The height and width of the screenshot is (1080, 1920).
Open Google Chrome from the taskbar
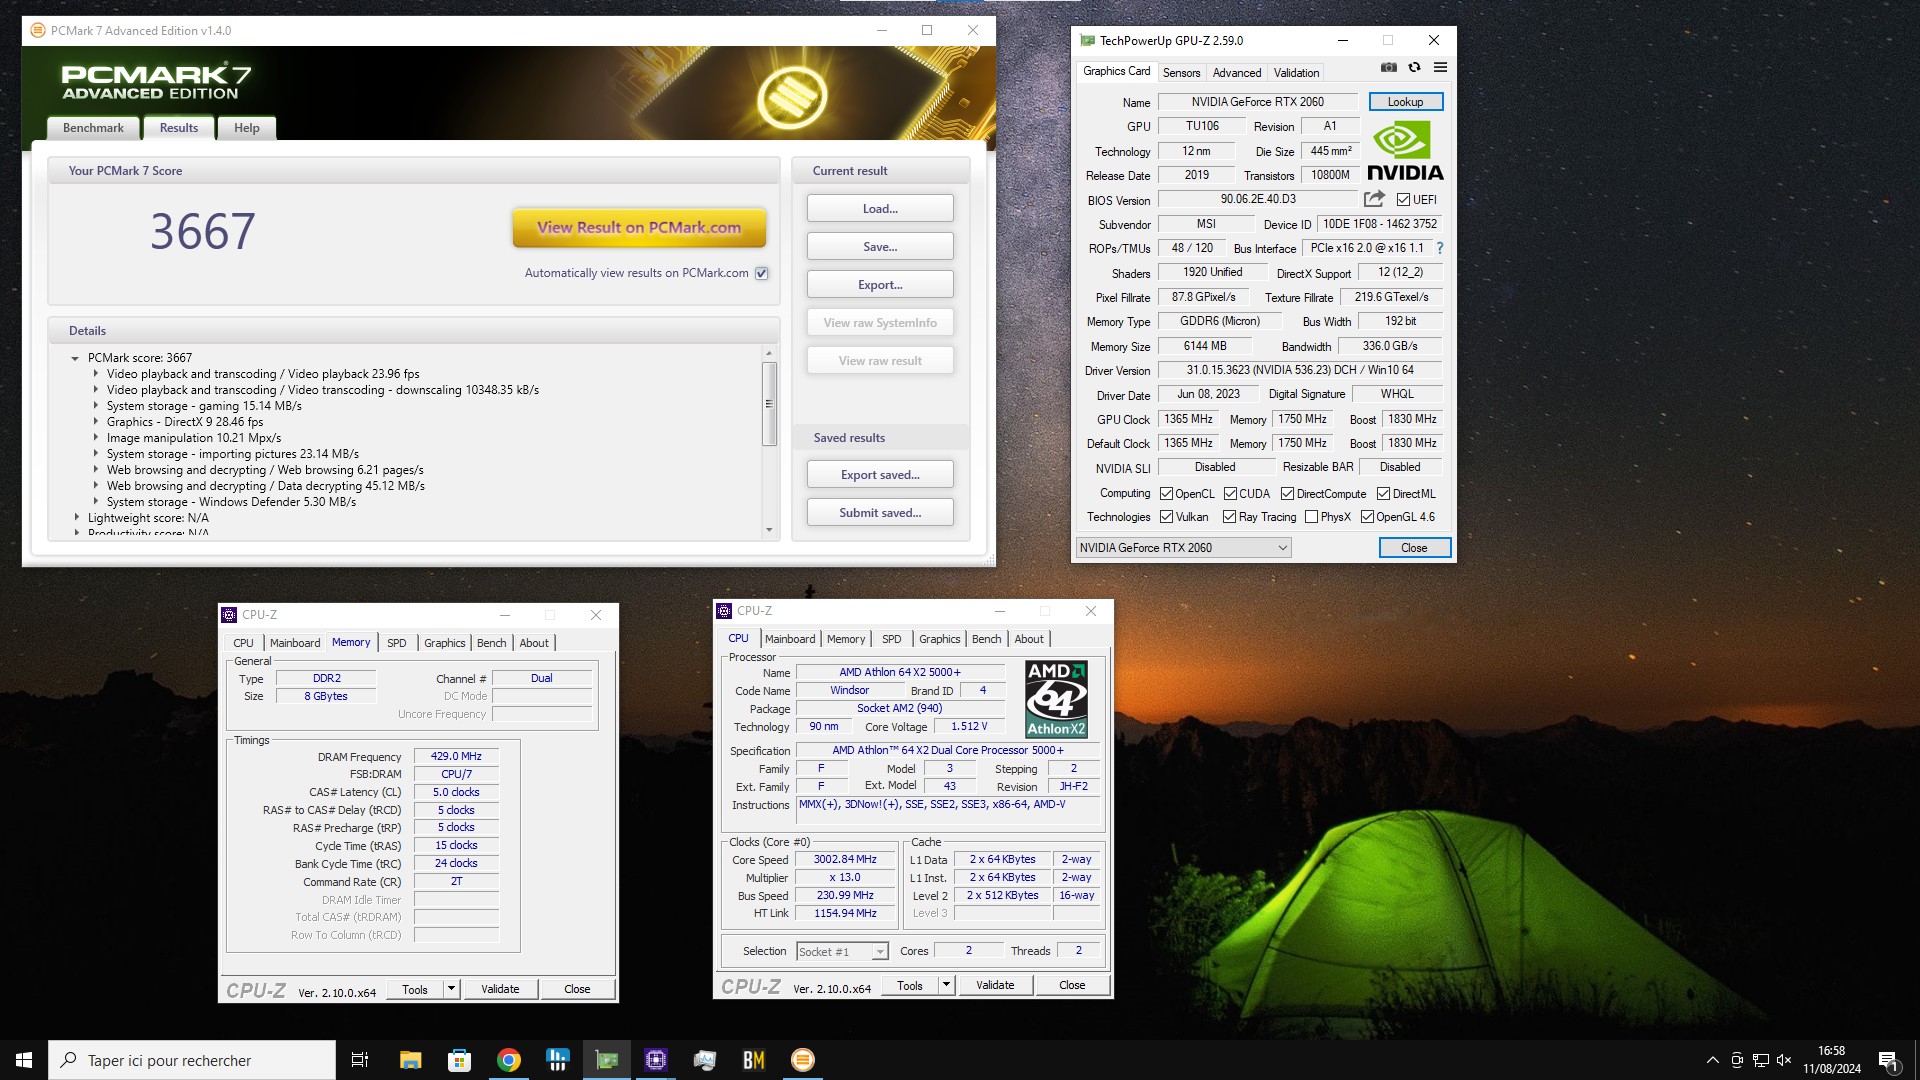click(x=508, y=1060)
